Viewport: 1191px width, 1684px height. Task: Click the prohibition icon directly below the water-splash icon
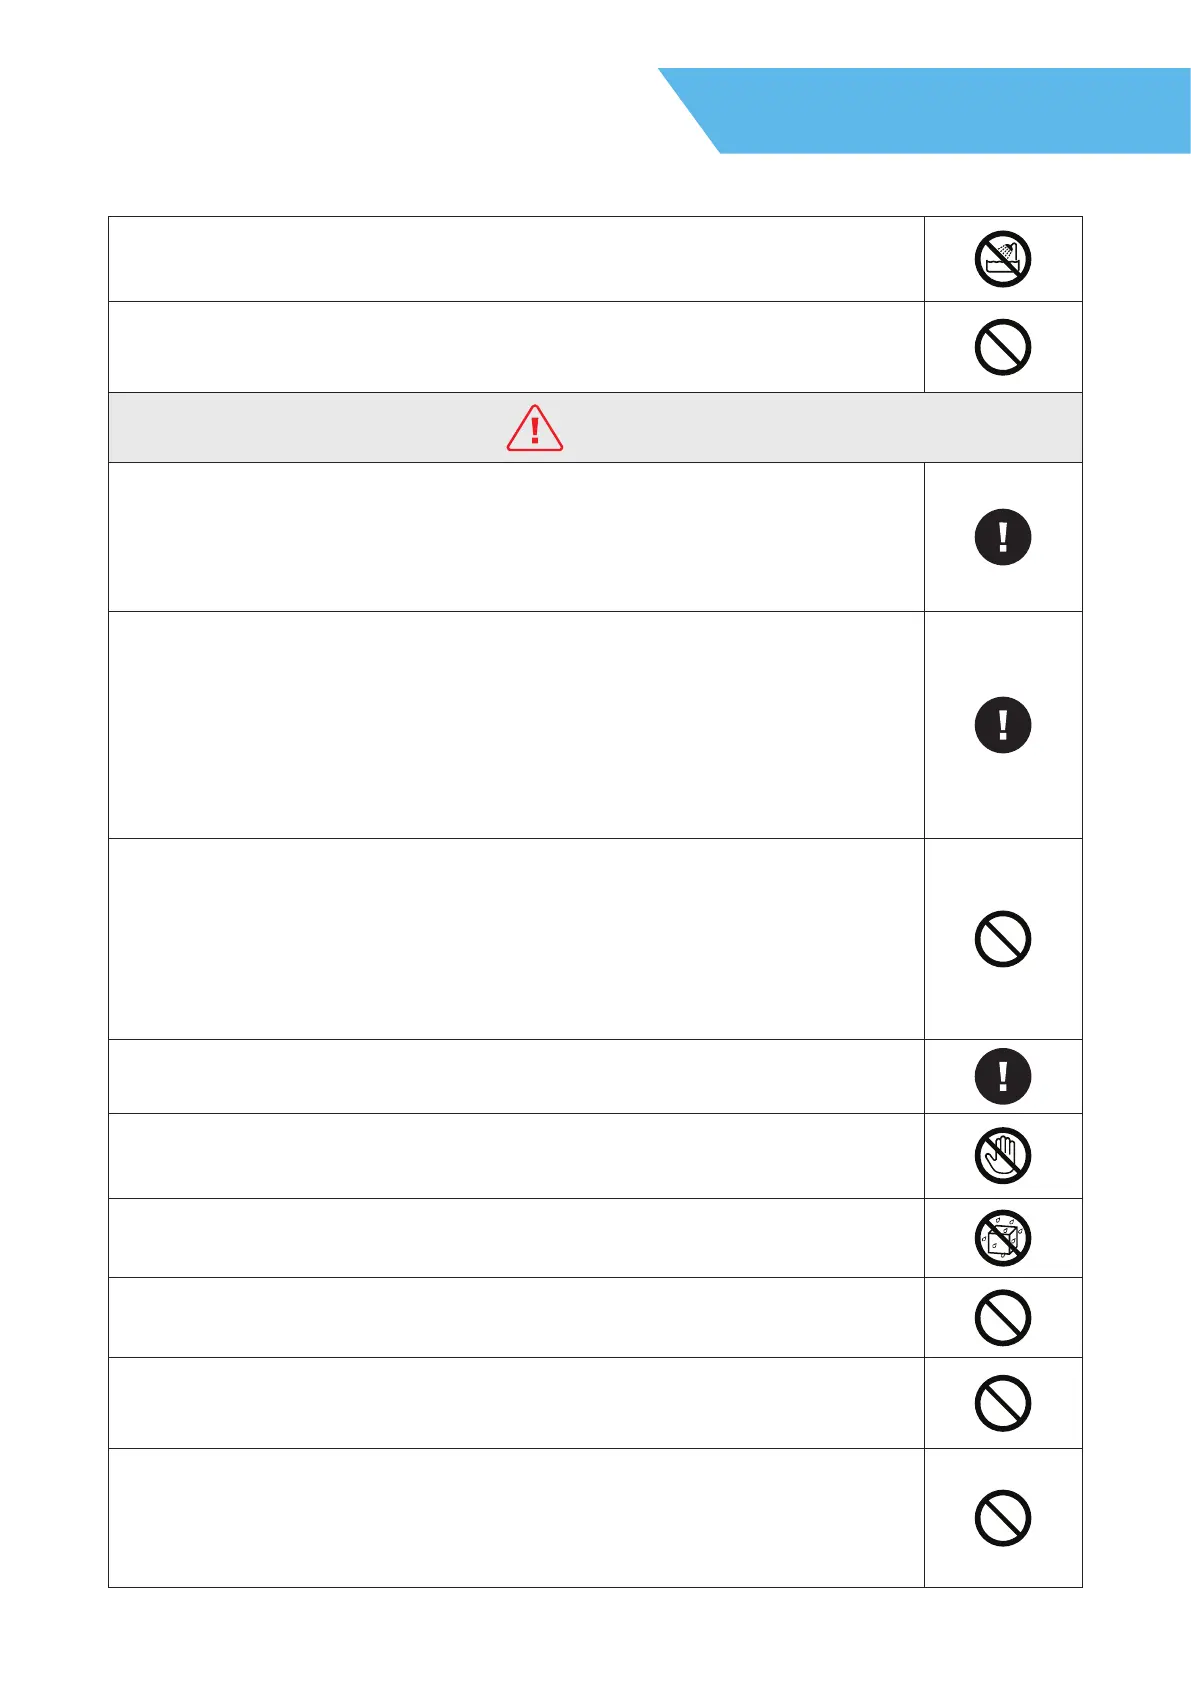click(x=1002, y=1317)
